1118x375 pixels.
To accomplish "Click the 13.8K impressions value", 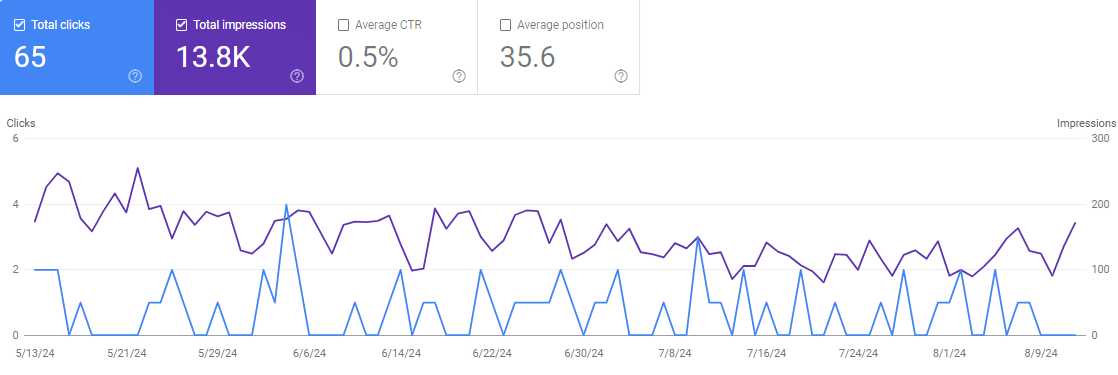I will 213,57.
